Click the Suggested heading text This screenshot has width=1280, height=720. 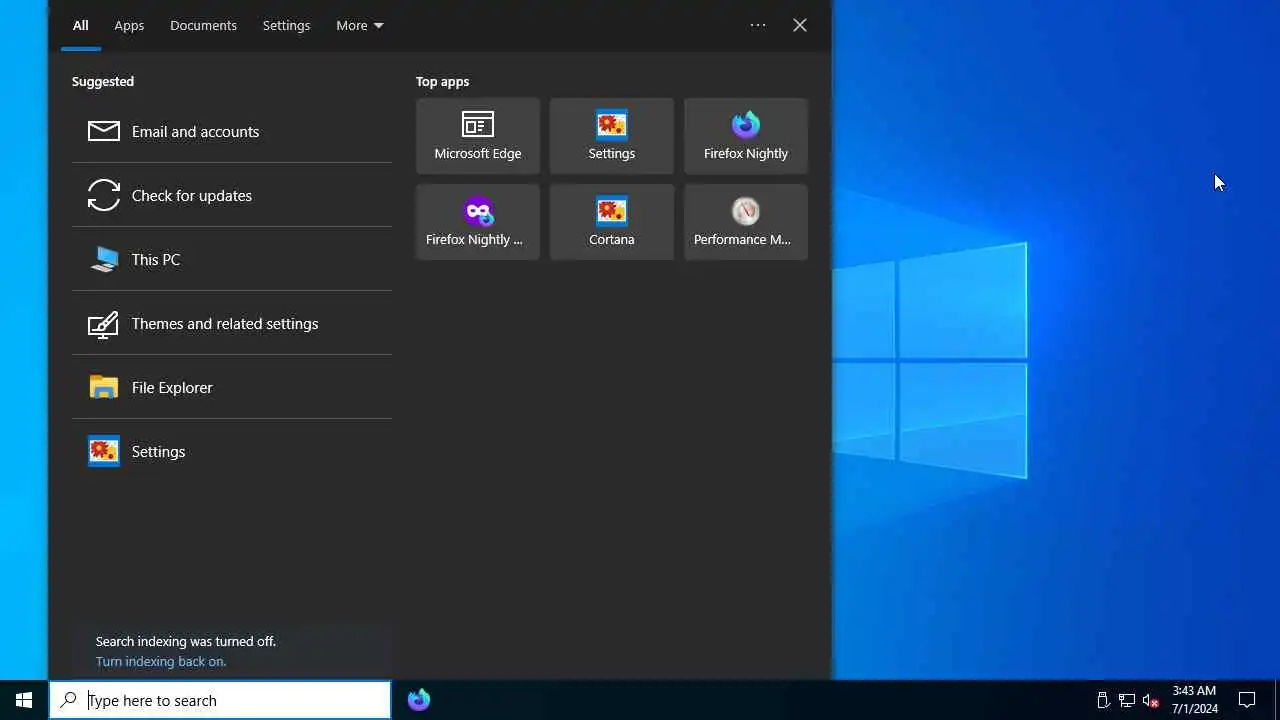103,81
